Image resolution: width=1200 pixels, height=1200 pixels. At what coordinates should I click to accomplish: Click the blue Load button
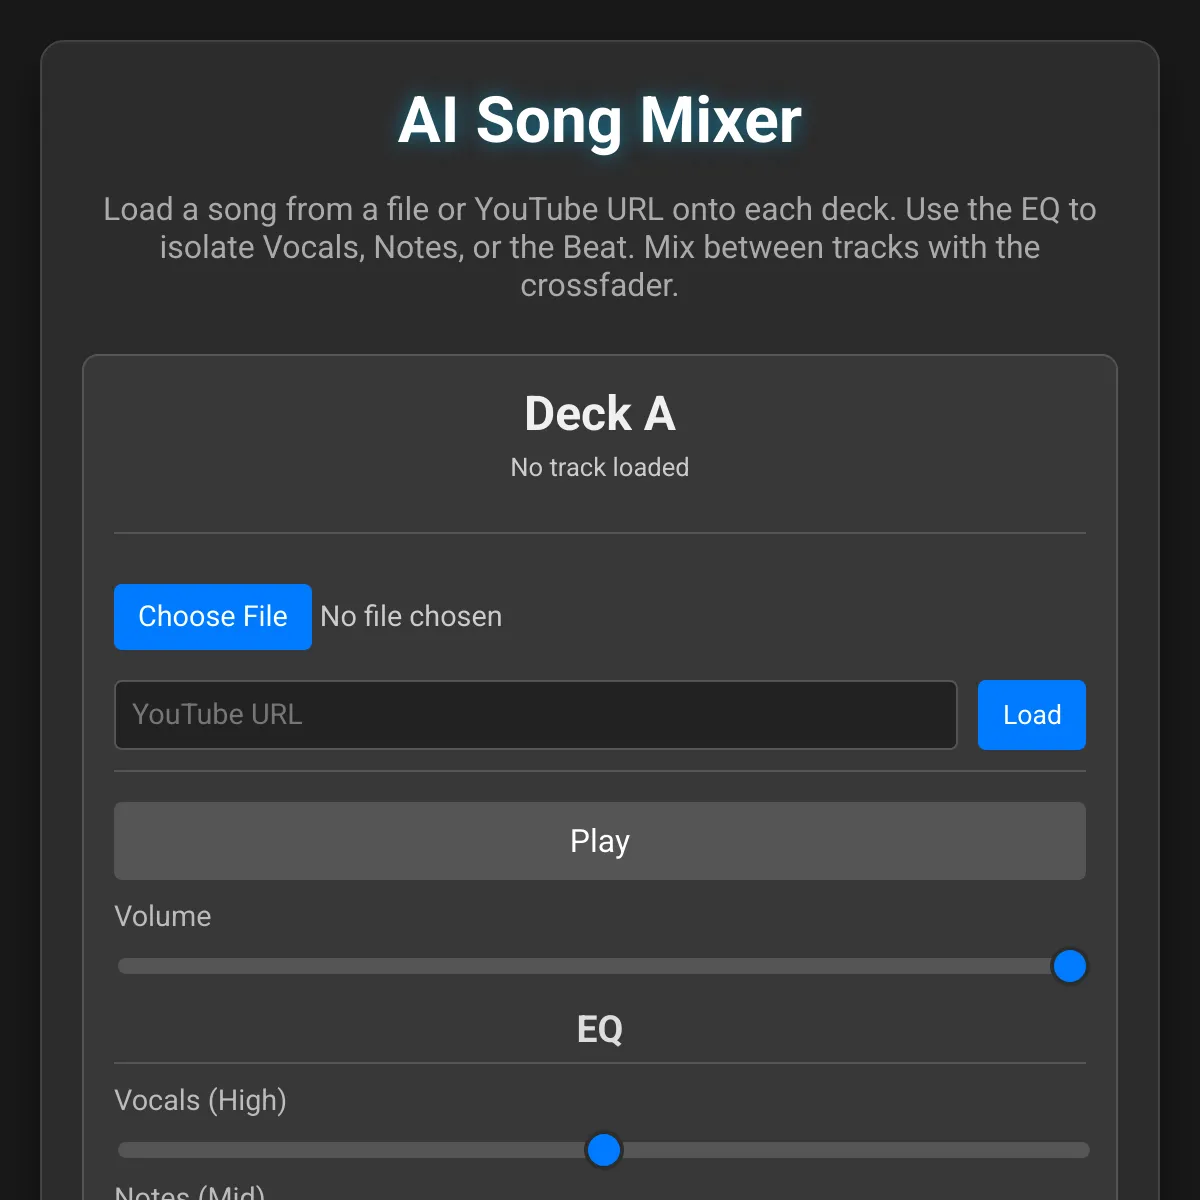(1032, 715)
